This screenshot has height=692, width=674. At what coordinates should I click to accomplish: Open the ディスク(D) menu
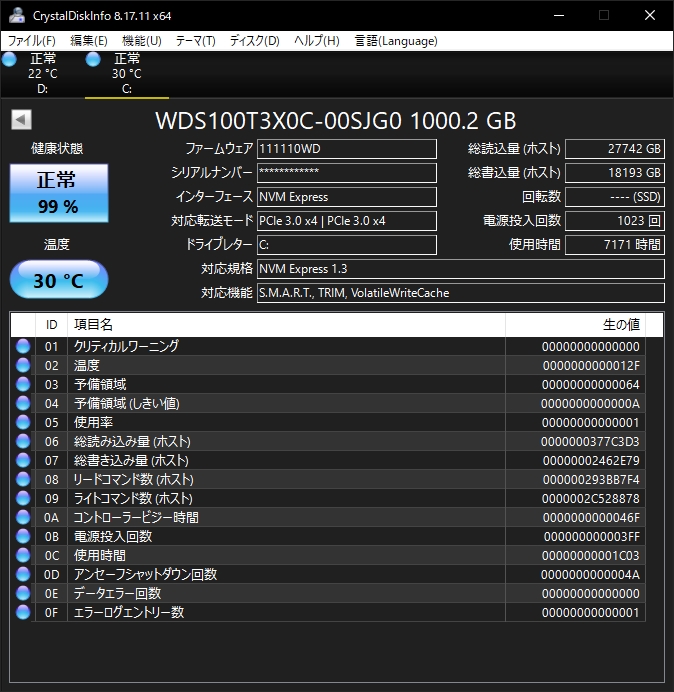[255, 41]
